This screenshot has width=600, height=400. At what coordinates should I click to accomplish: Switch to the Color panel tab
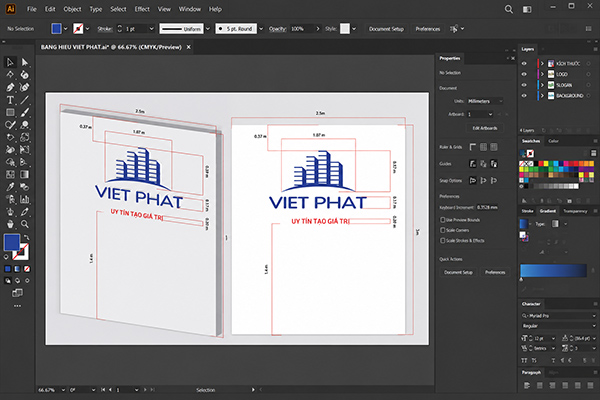point(553,141)
